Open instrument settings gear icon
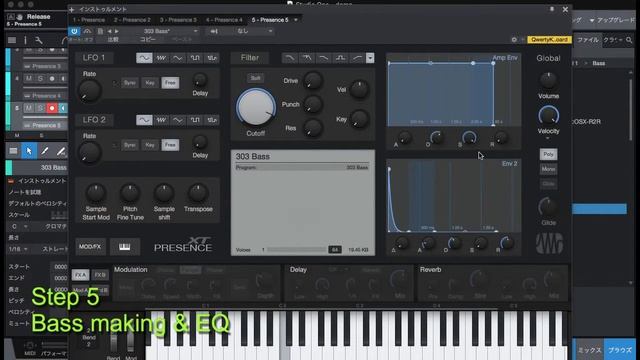Viewport: 640px width, 360px height. [x=514, y=40]
